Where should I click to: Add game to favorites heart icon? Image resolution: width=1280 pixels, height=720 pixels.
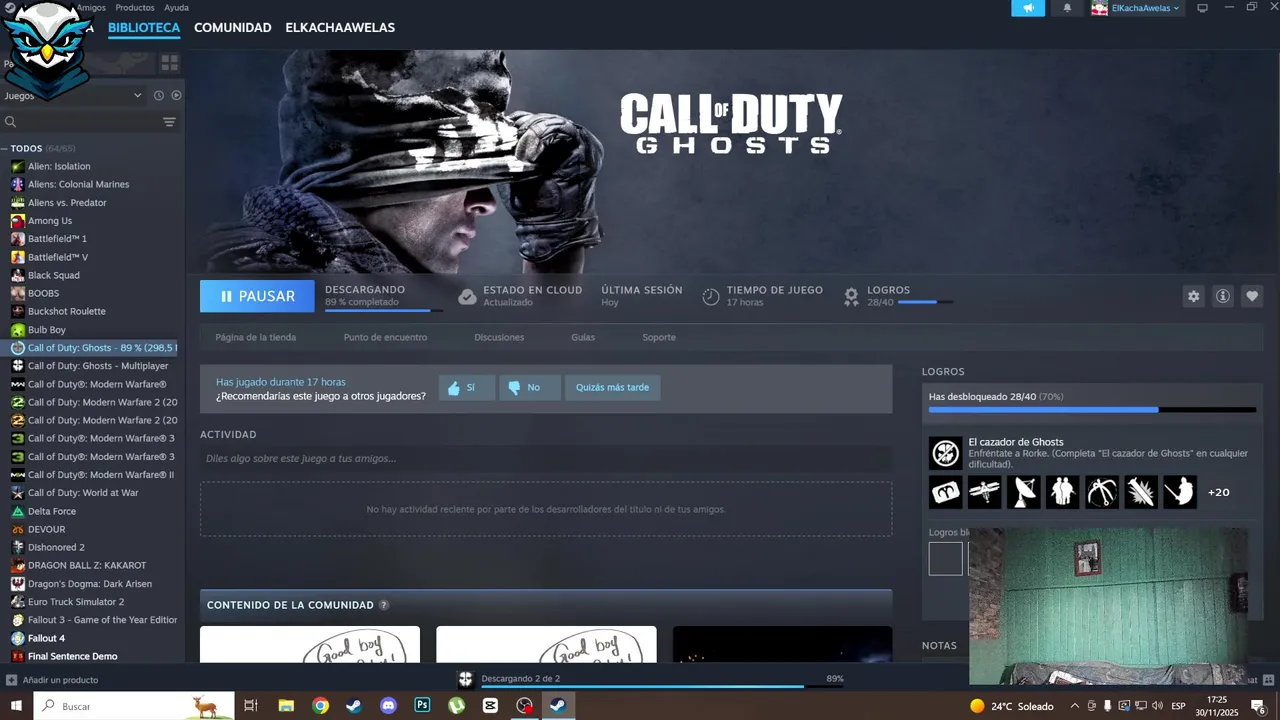click(x=1251, y=296)
